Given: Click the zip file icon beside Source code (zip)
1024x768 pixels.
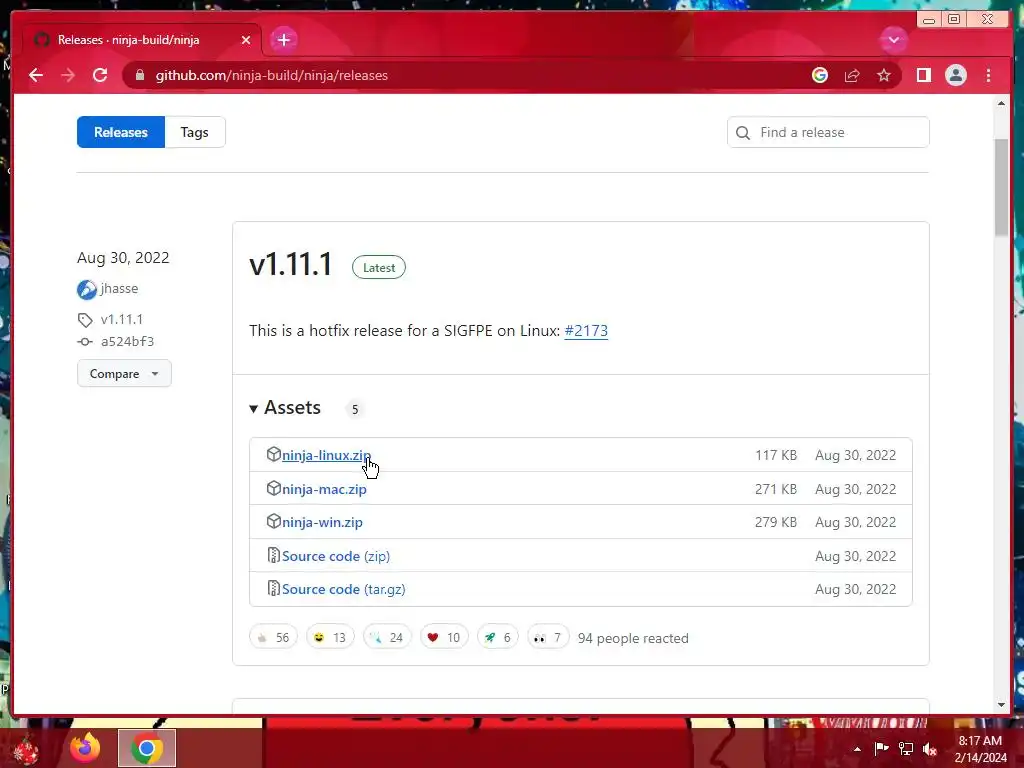Looking at the screenshot, I should 274,555.
